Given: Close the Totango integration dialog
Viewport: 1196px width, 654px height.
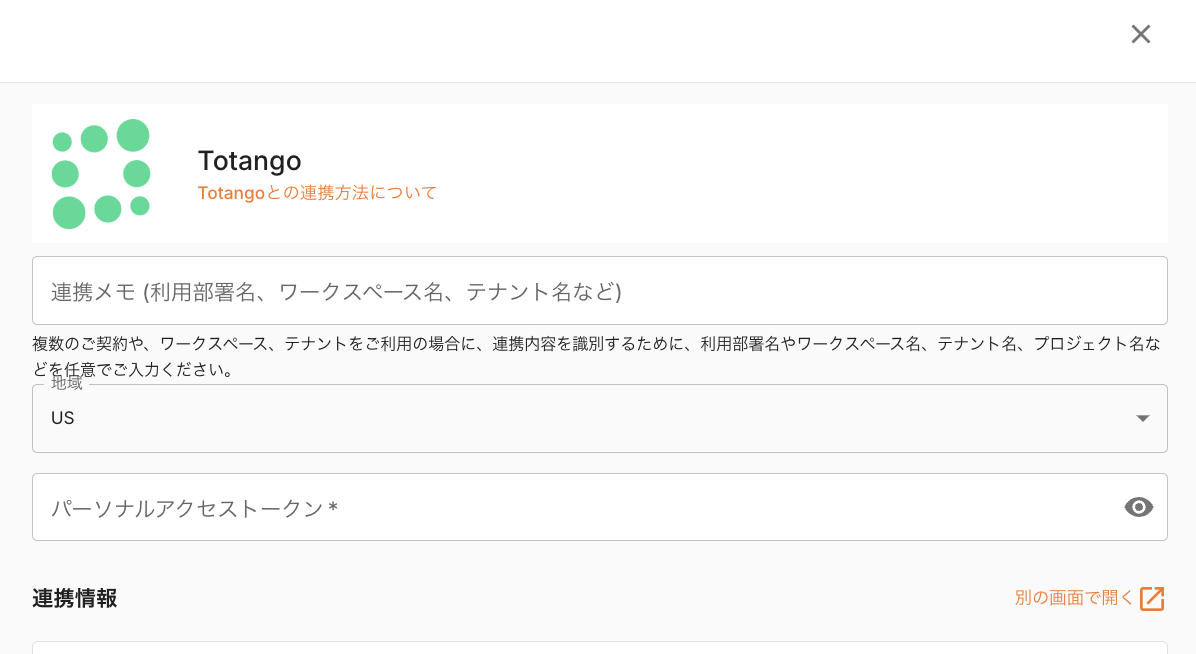Looking at the screenshot, I should 1140,34.
